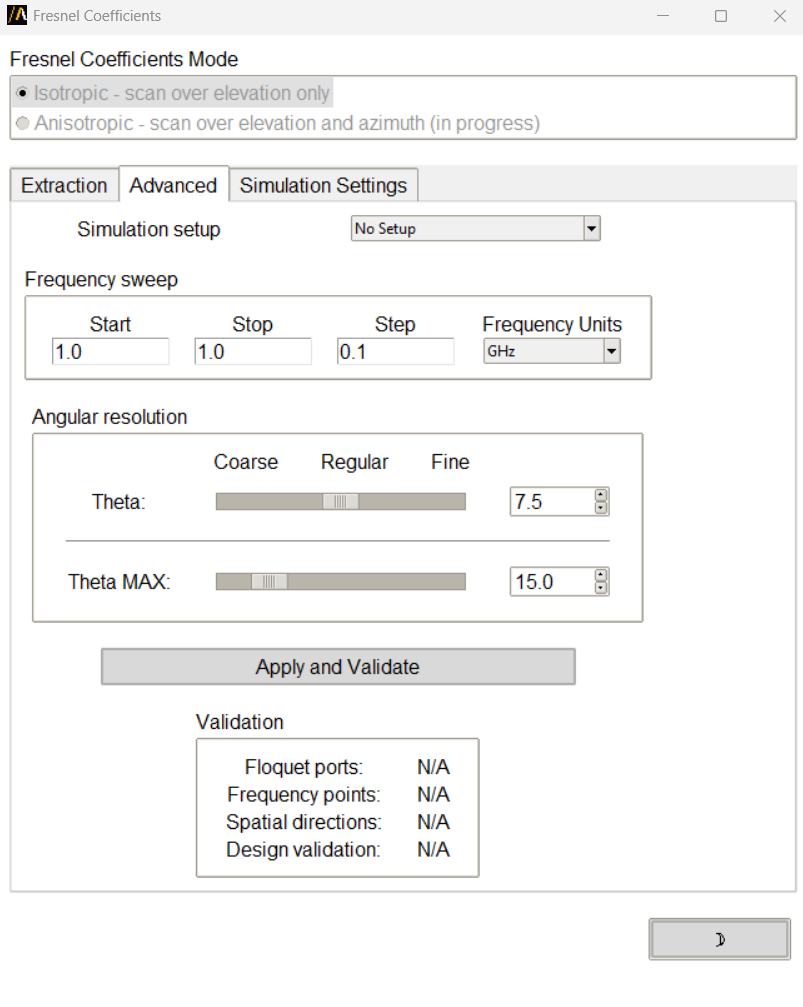Select Isotropic scan over elevation only mode
Screen dimensions: 803x1007
click(x=23, y=93)
